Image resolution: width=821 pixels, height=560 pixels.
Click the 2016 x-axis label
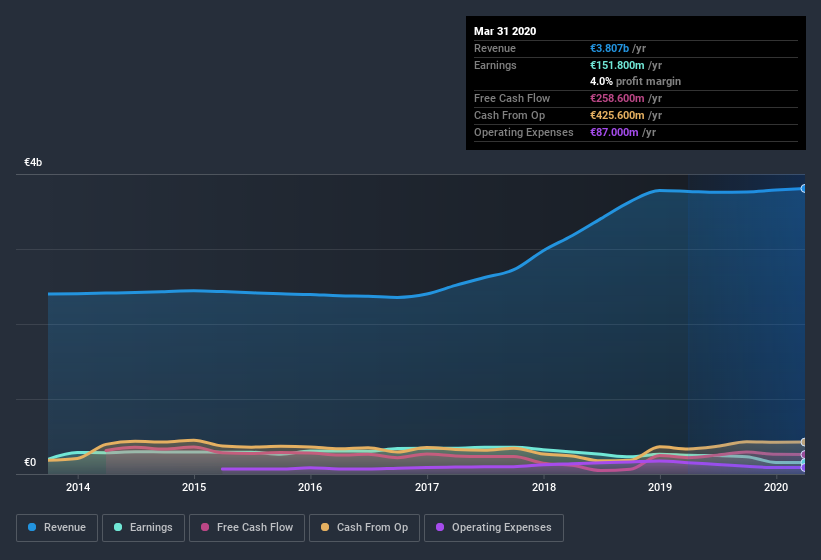310,487
